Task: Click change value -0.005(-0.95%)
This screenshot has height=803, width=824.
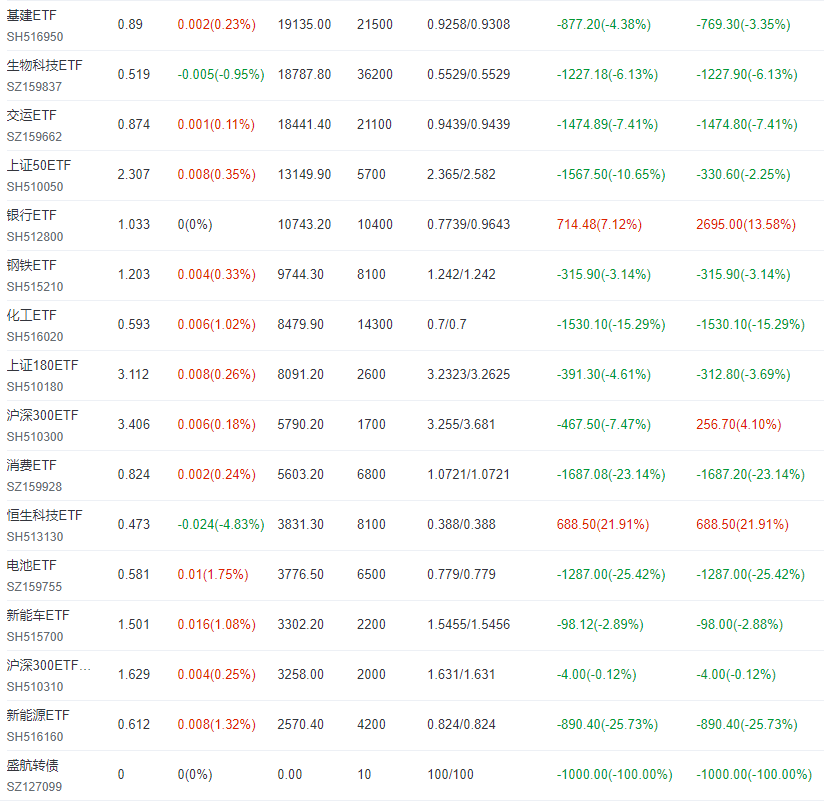Action: coord(221,74)
